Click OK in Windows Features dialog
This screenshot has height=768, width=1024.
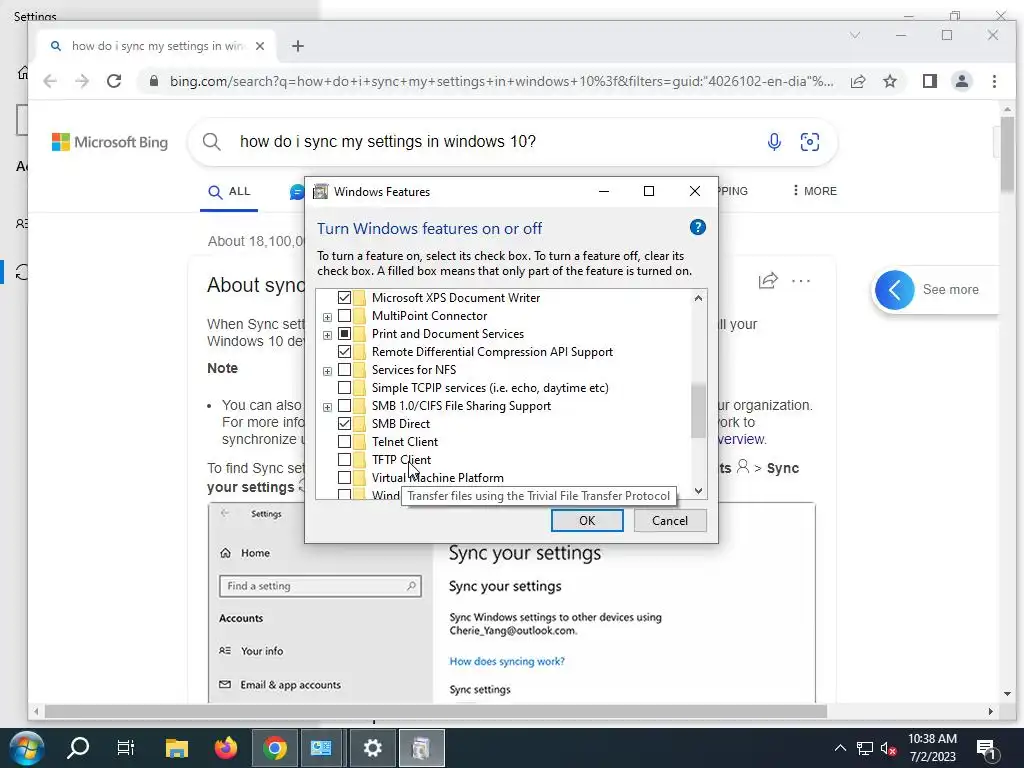pos(587,520)
